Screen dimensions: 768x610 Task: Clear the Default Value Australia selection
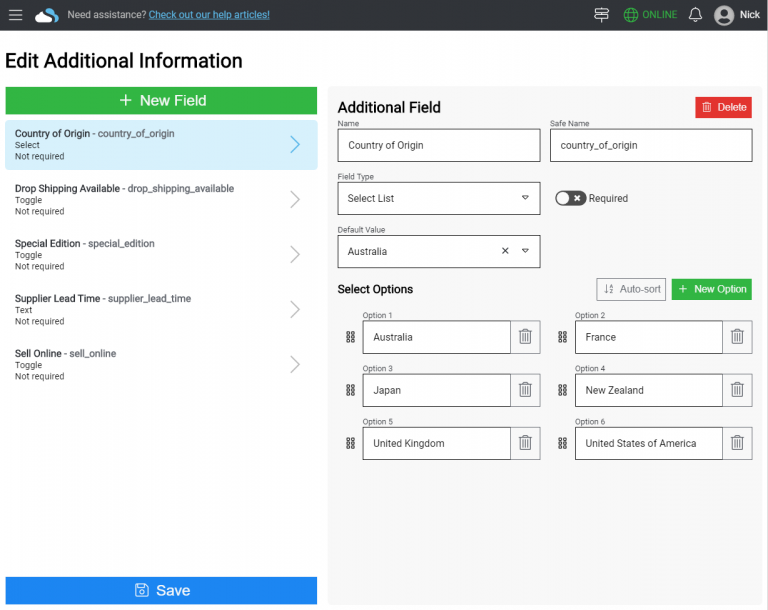click(x=505, y=251)
